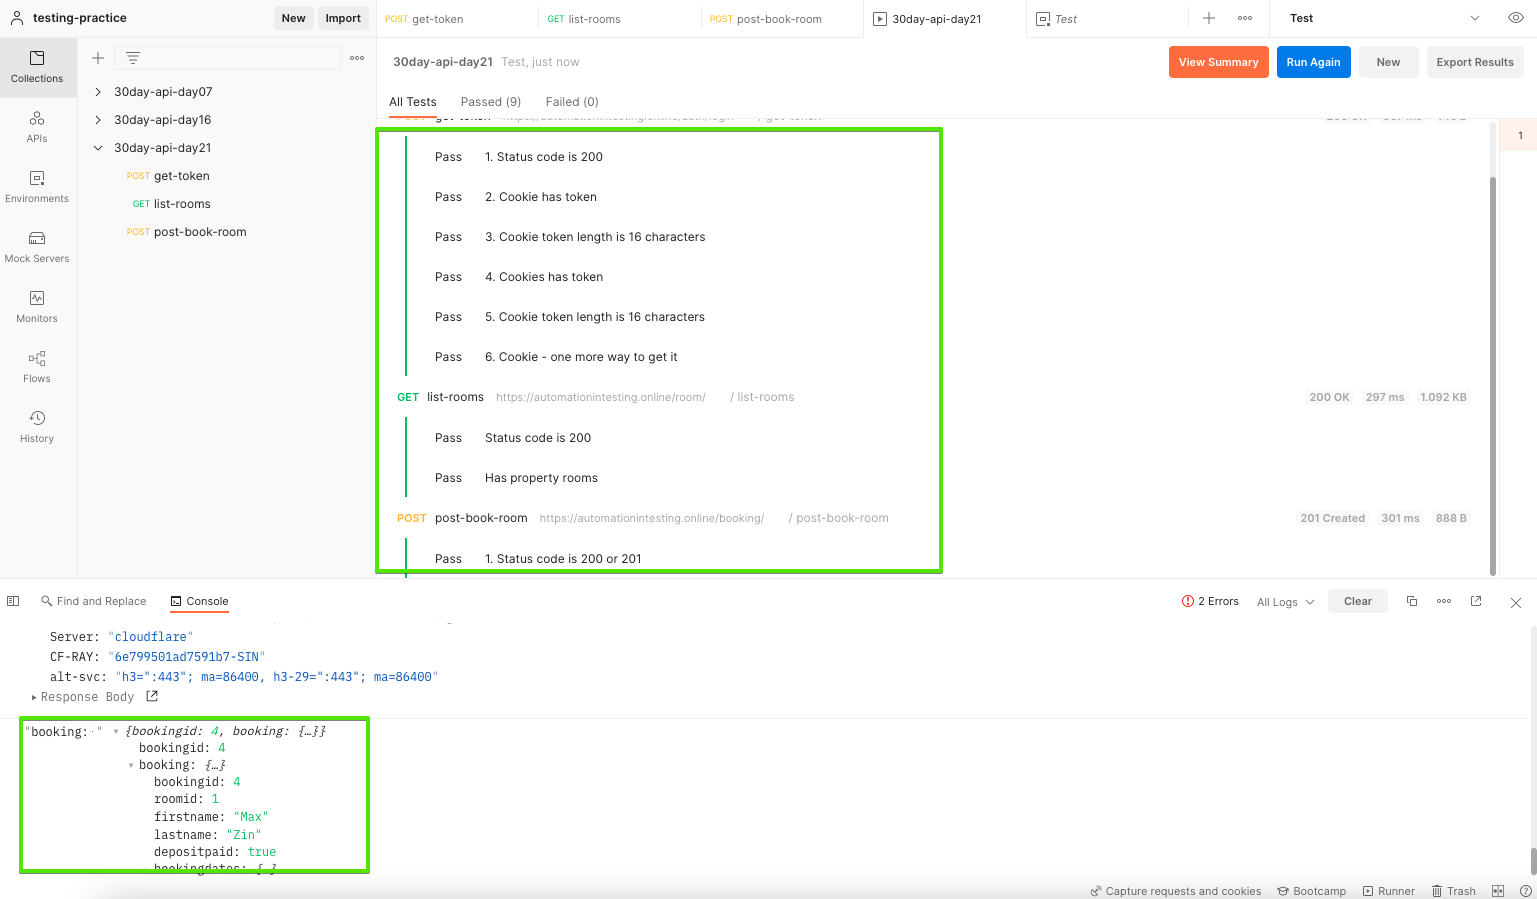Screen dimensions: 1537x899
Task: Collapse the {bookingid: 4, booking: {…}} object
Action: pos(116,731)
